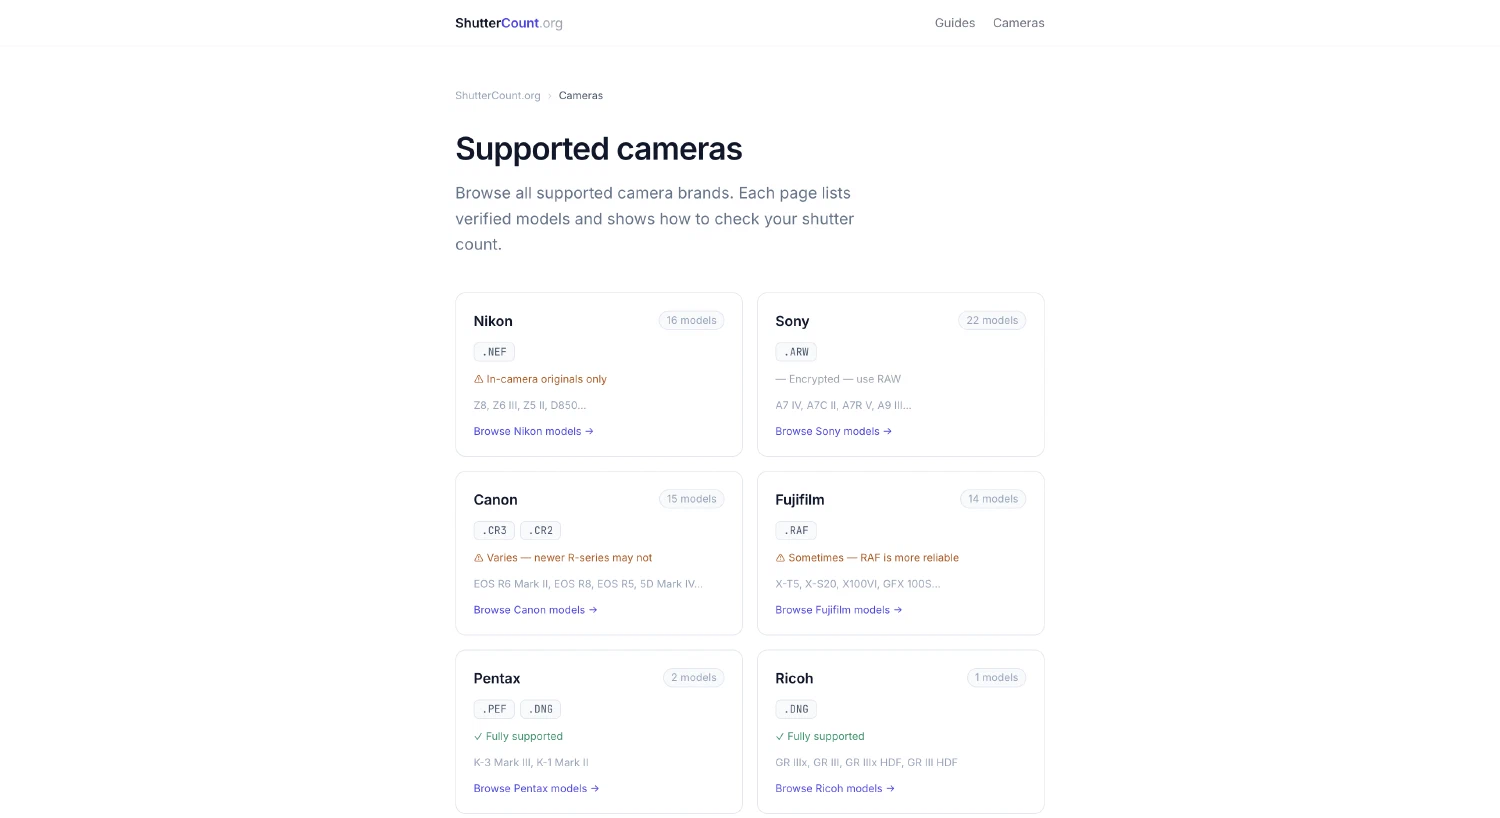Open the ShutterCount.org home logo

(x=508, y=23)
